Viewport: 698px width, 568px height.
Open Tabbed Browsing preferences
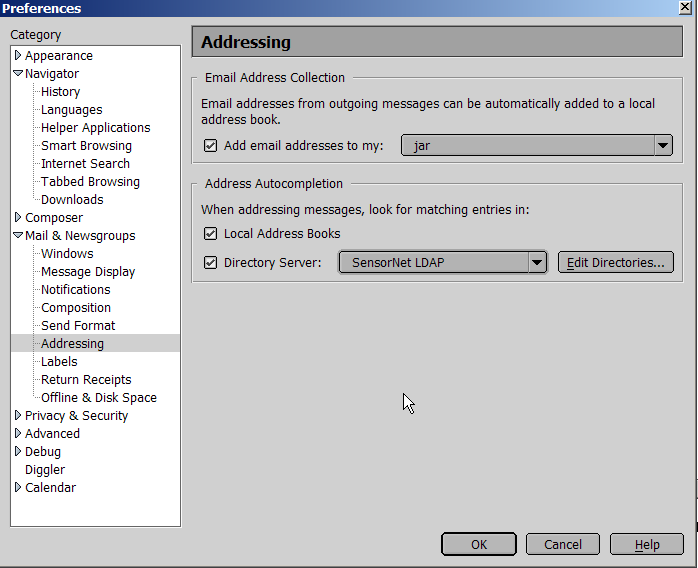pyautogui.click(x=90, y=182)
